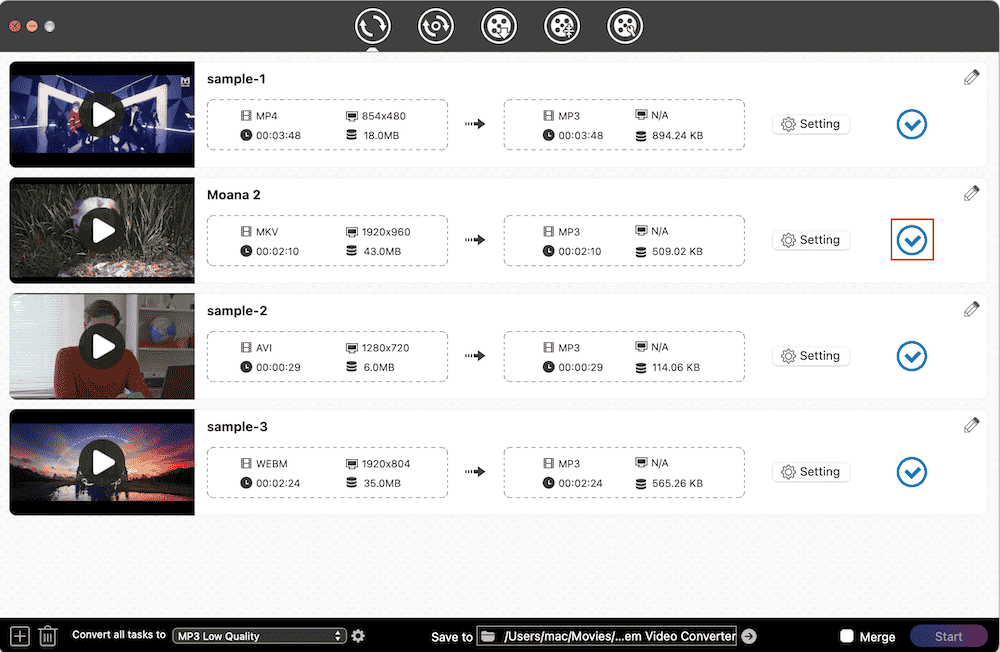
Task: Switch to the second toolbar tab with gear-arrows icon
Action: 436,26
